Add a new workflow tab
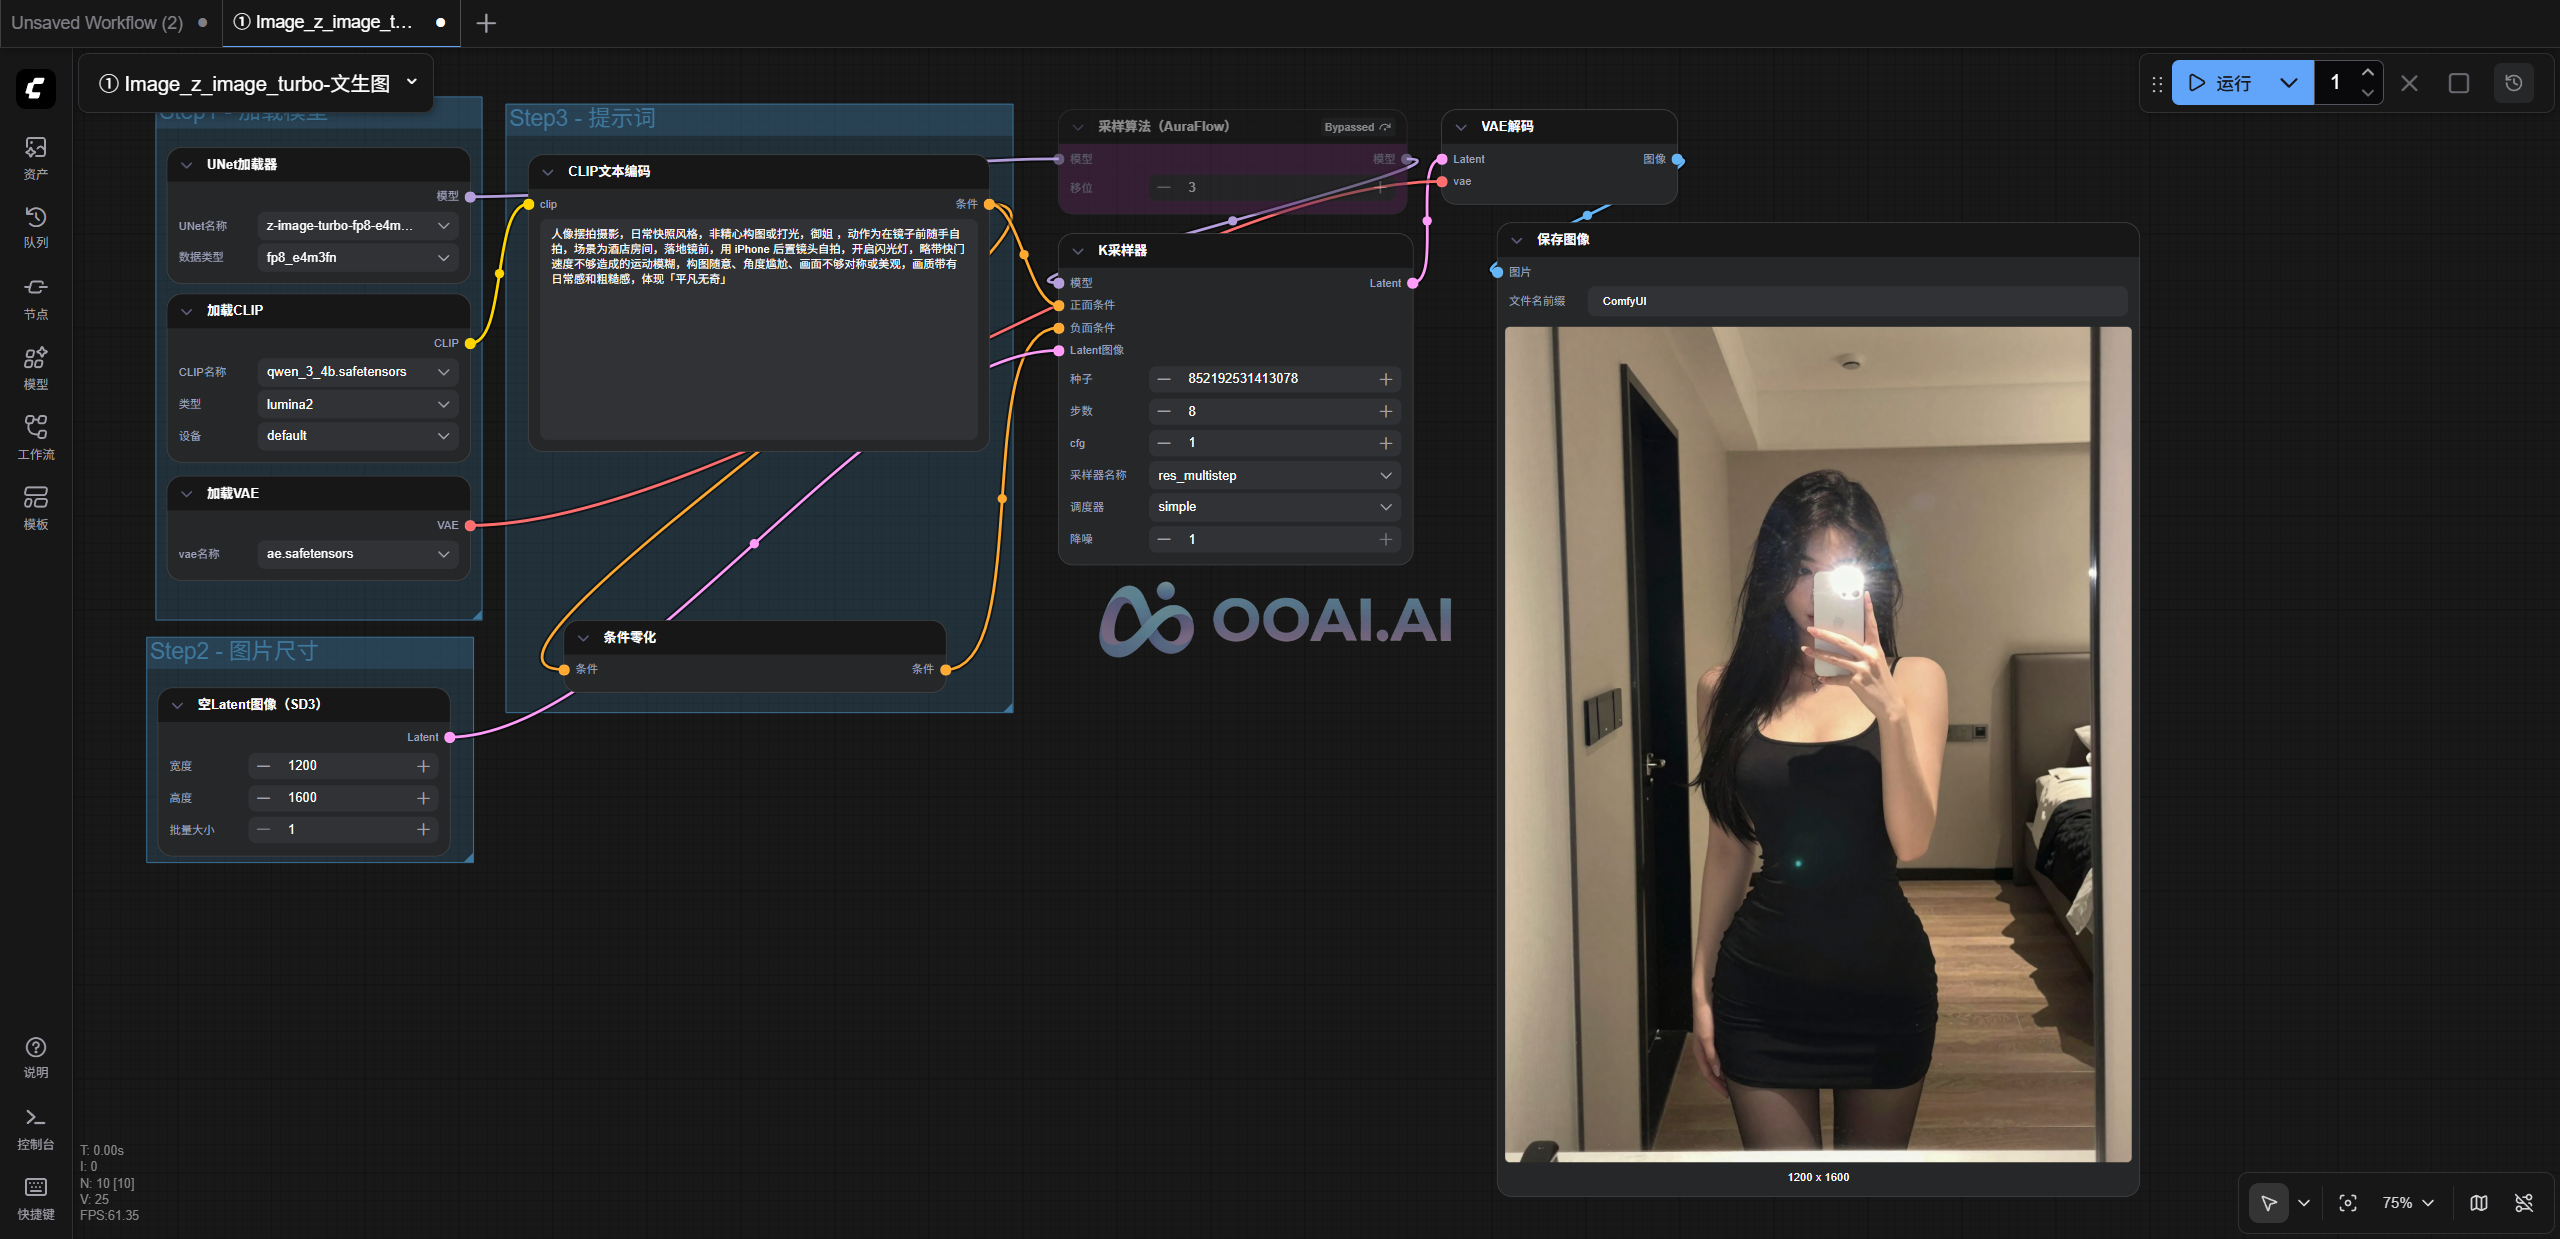The image size is (2560, 1239). 486,23
